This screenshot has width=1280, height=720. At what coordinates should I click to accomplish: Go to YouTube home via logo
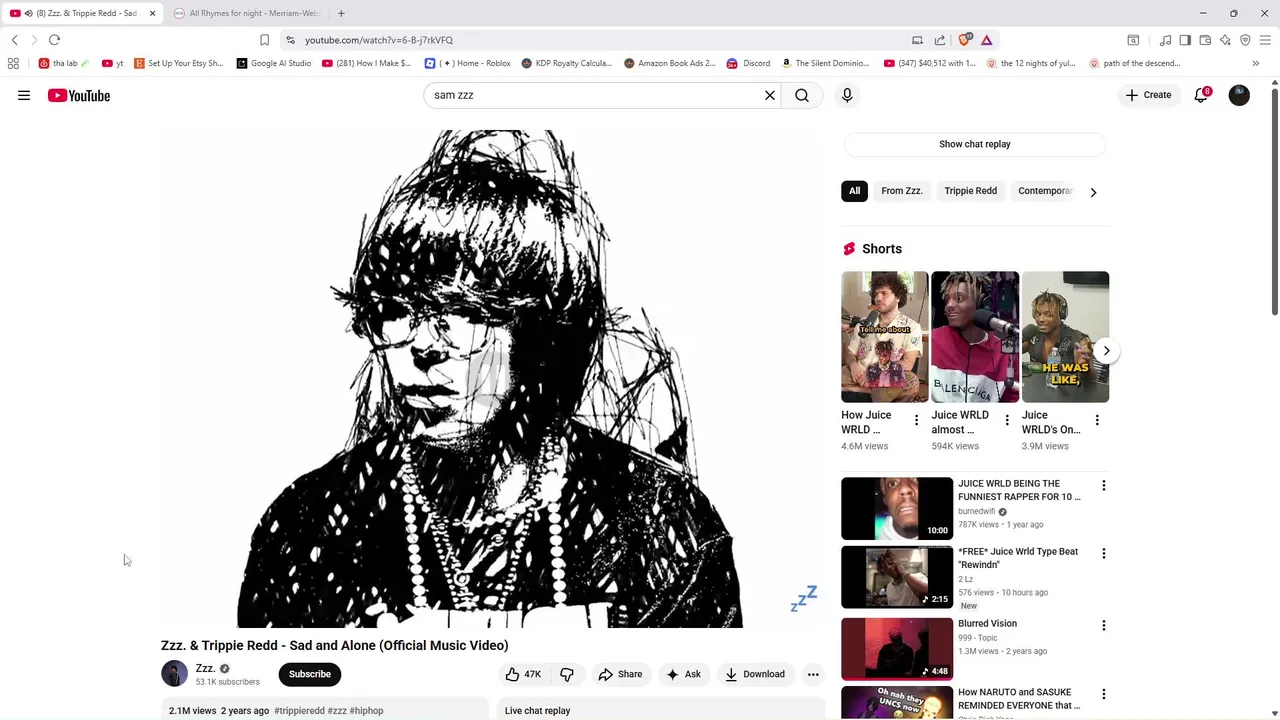(79, 95)
